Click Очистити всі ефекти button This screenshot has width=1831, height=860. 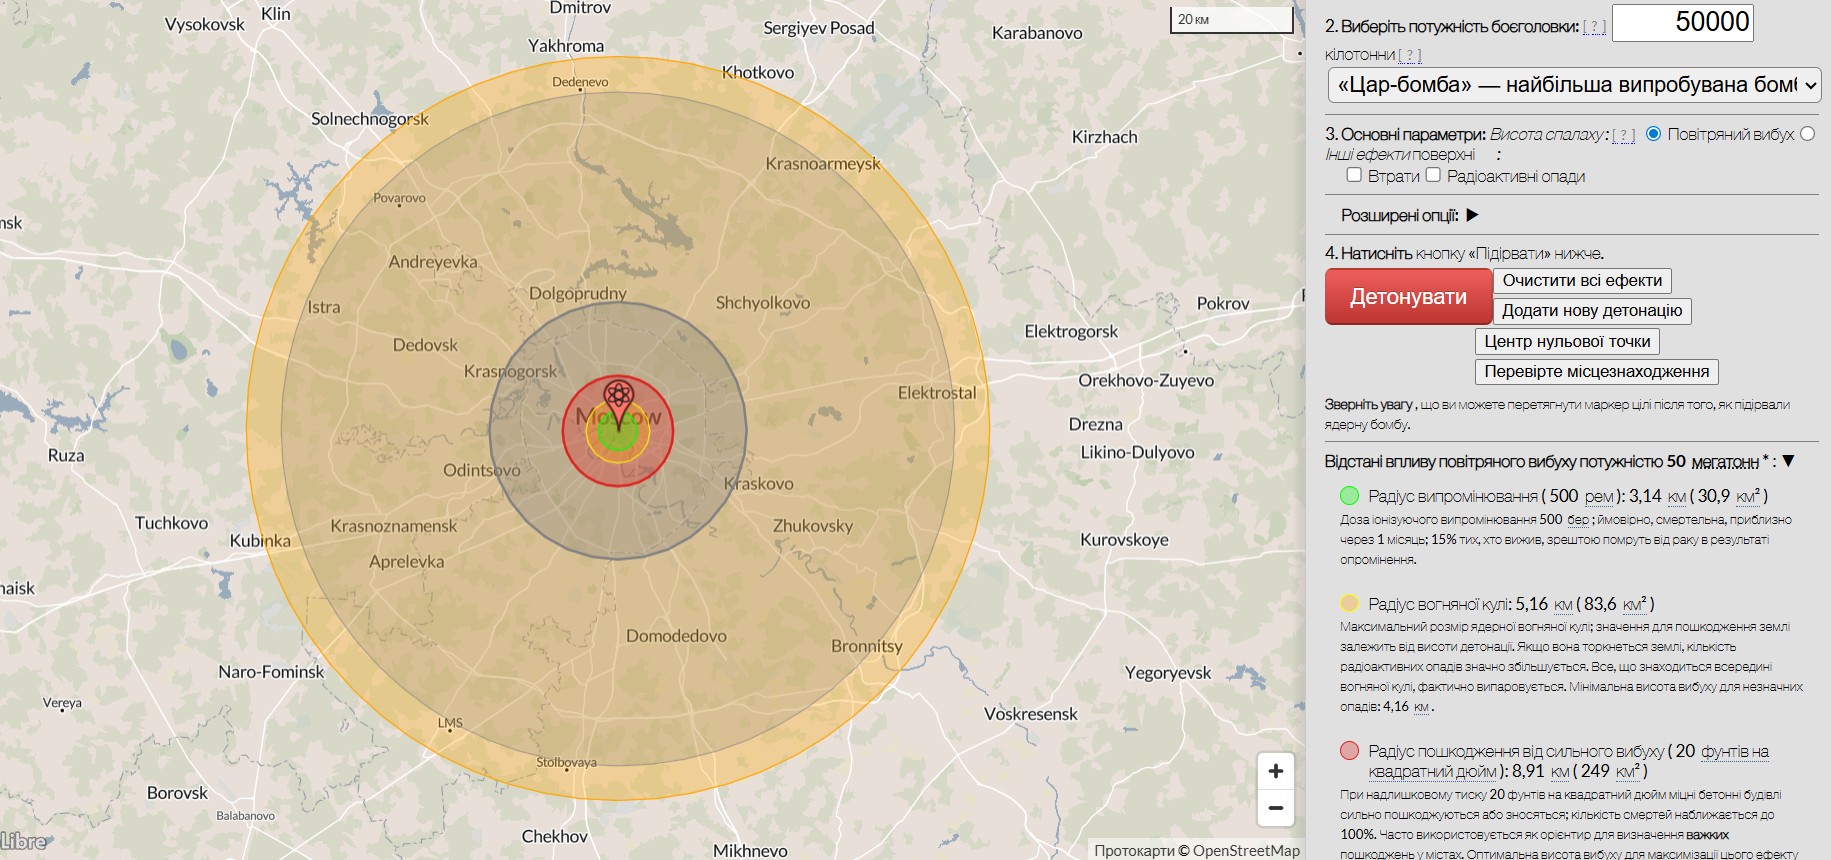1582,281
